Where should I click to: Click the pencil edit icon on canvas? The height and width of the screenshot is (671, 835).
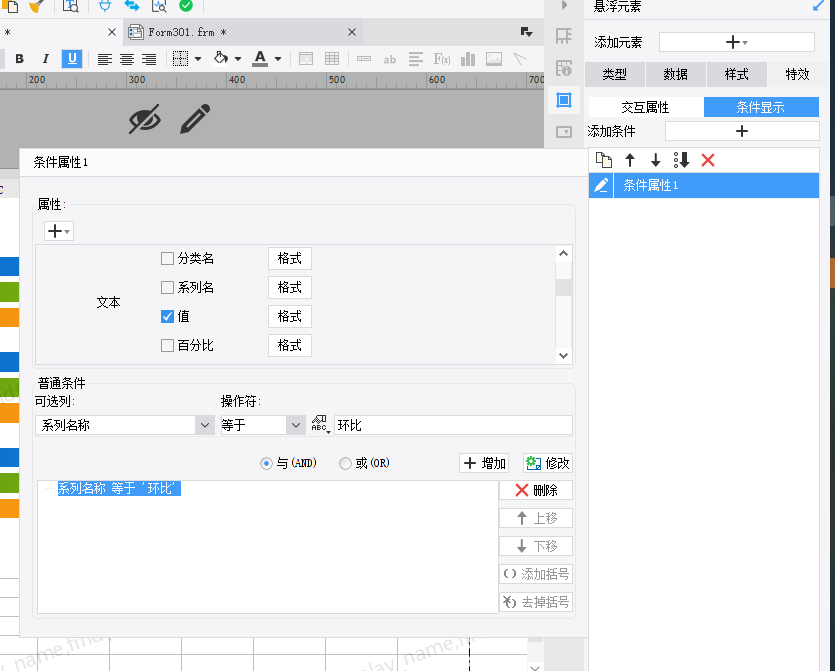(195, 118)
